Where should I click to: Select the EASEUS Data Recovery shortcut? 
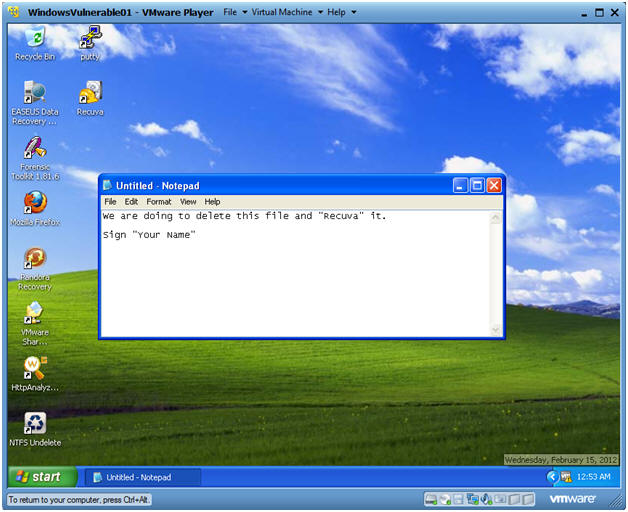pyautogui.click(x=35, y=103)
